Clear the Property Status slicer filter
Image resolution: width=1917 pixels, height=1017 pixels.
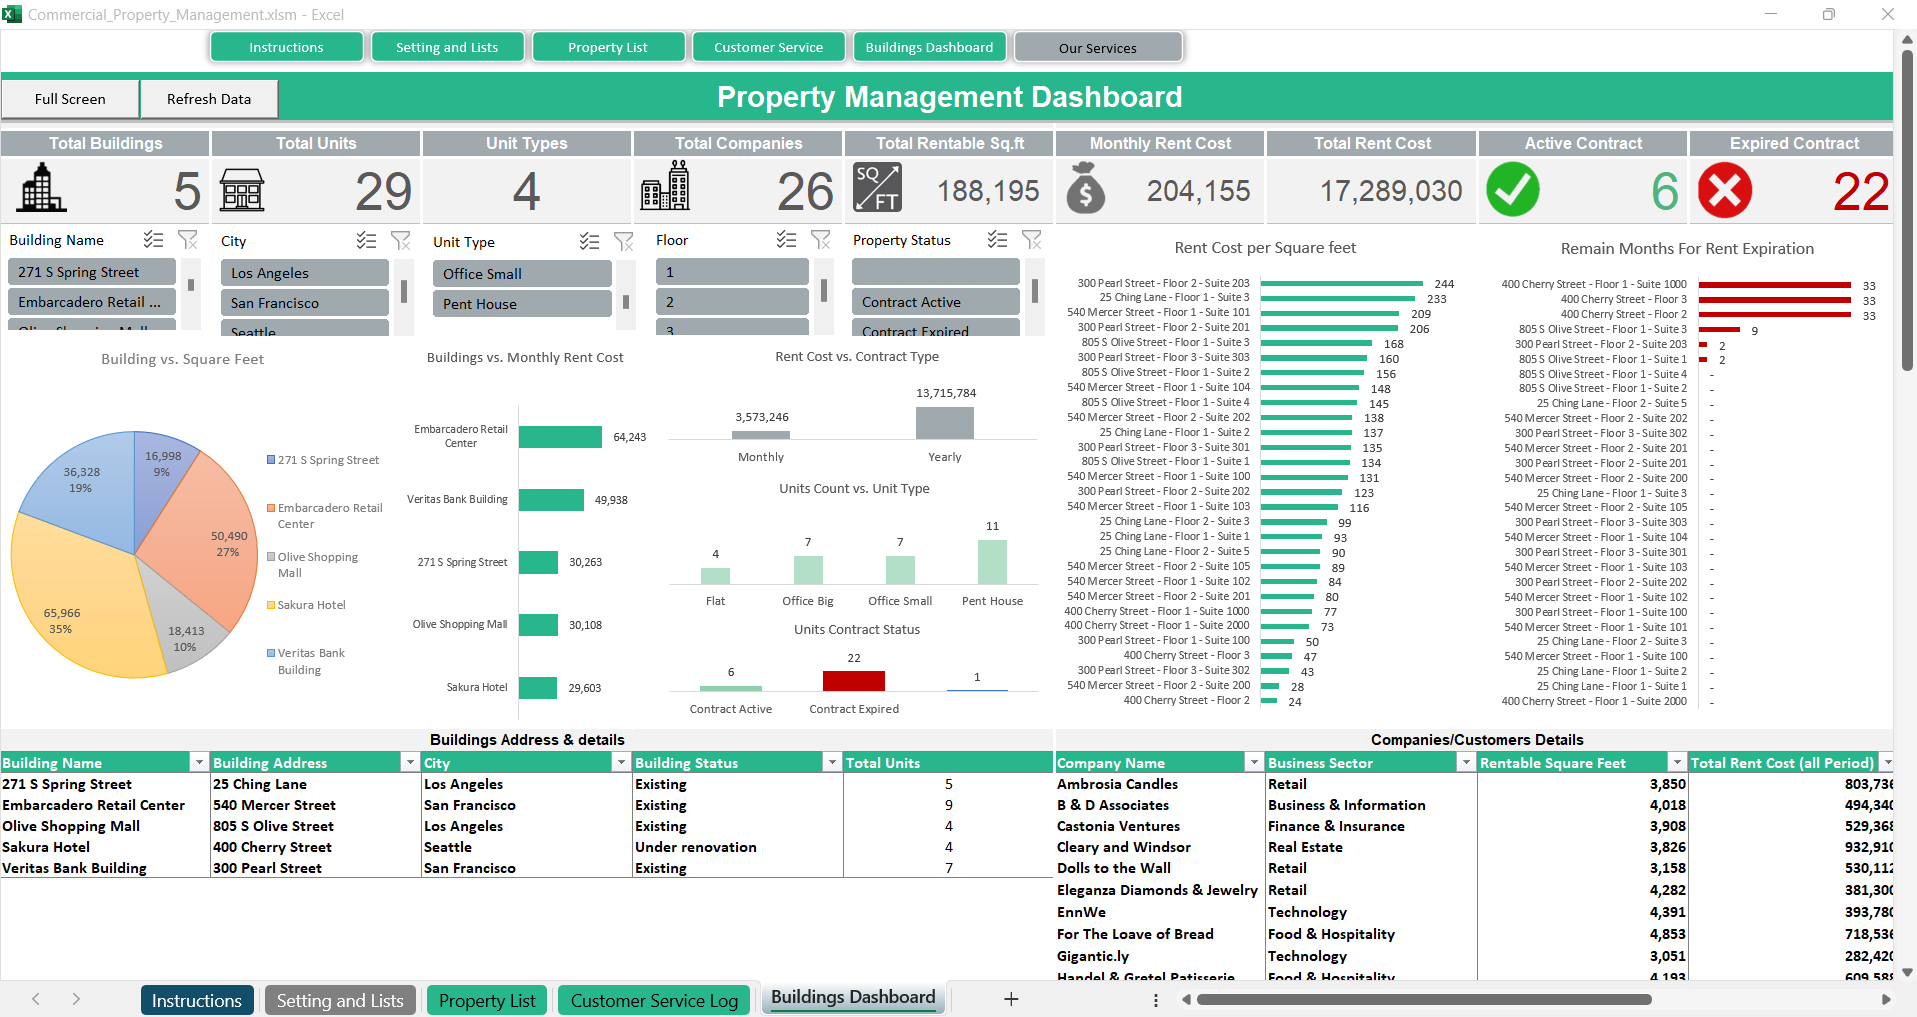tap(1032, 240)
